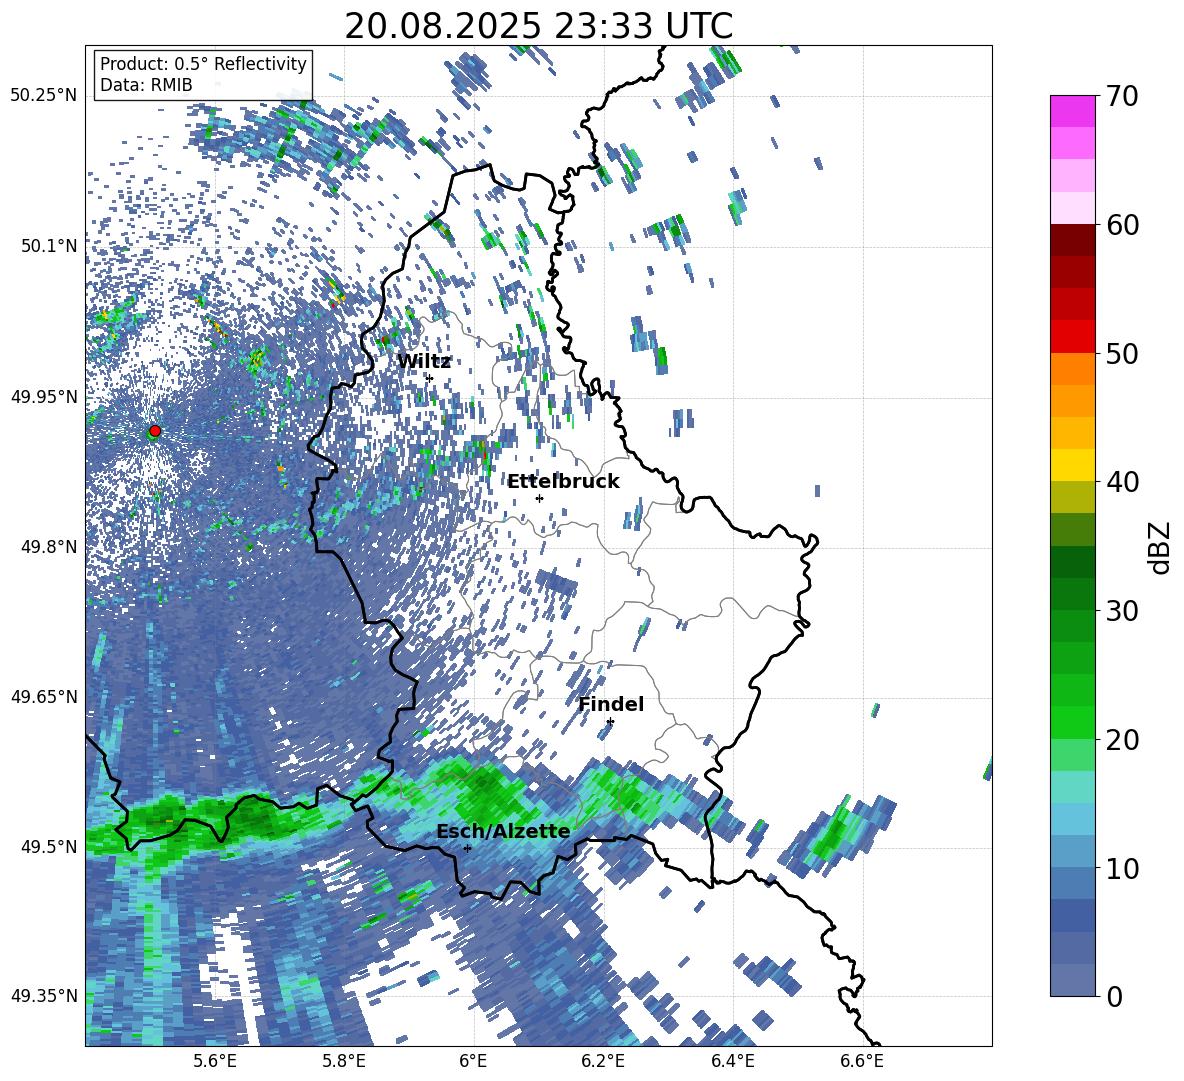Screen dimensions: 1184x1081
Task: Click the 49.95°N latitude label
Action: point(44,396)
